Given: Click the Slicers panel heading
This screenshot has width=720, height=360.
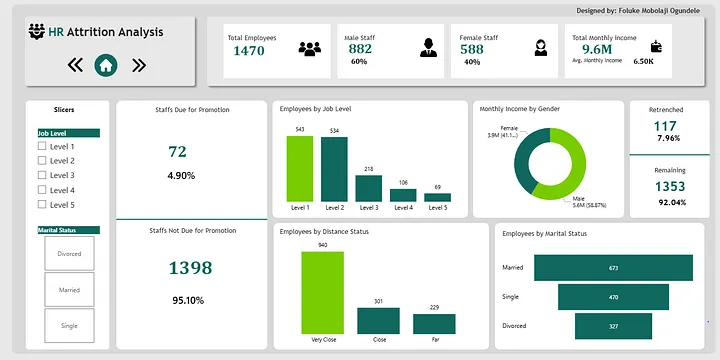Looking at the screenshot, I should point(64,110).
